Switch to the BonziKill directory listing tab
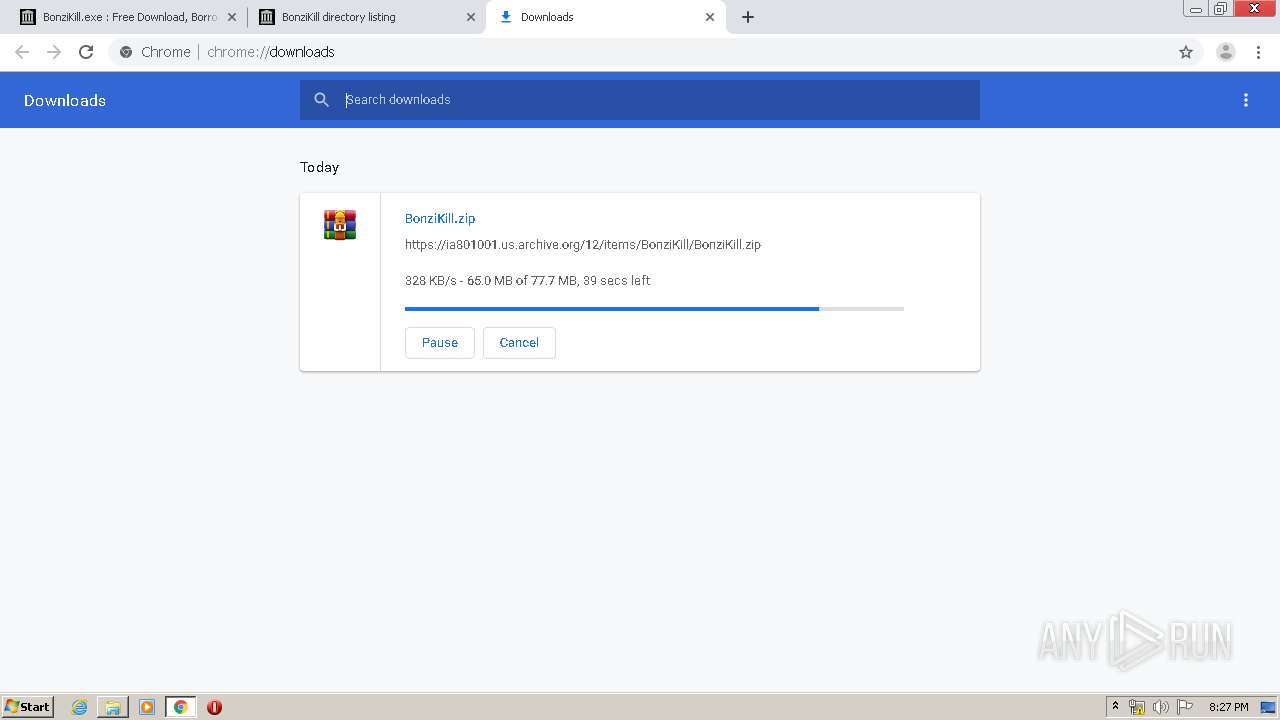The width and height of the screenshot is (1280, 720). (x=366, y=17)
